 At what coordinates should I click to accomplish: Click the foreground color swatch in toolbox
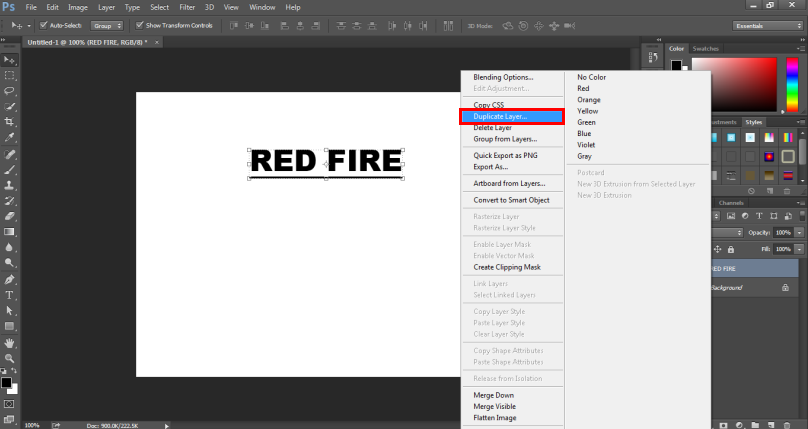6,382
